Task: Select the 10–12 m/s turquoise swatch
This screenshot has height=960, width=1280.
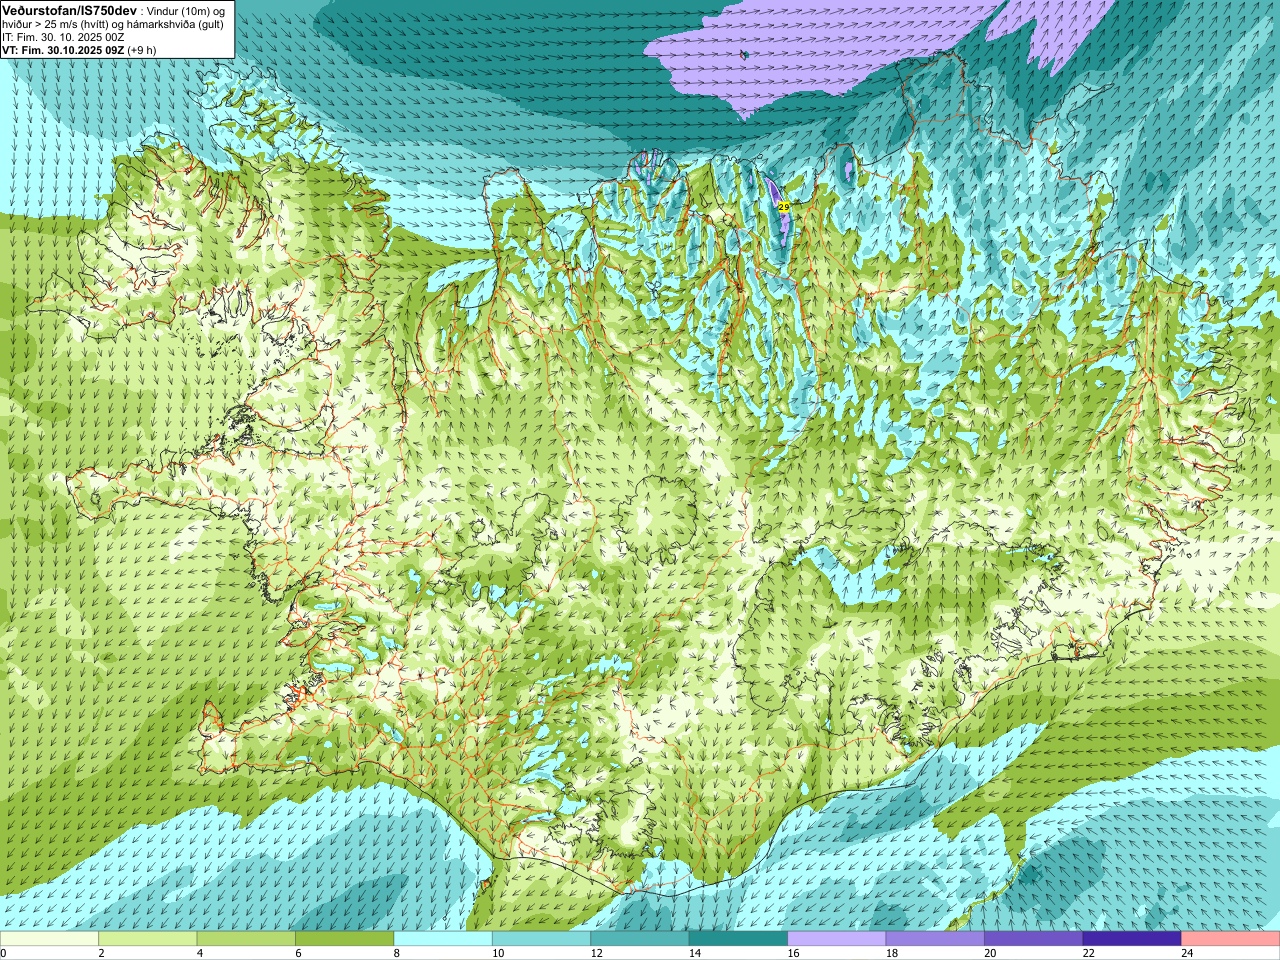Action: (x=541, y=940)
